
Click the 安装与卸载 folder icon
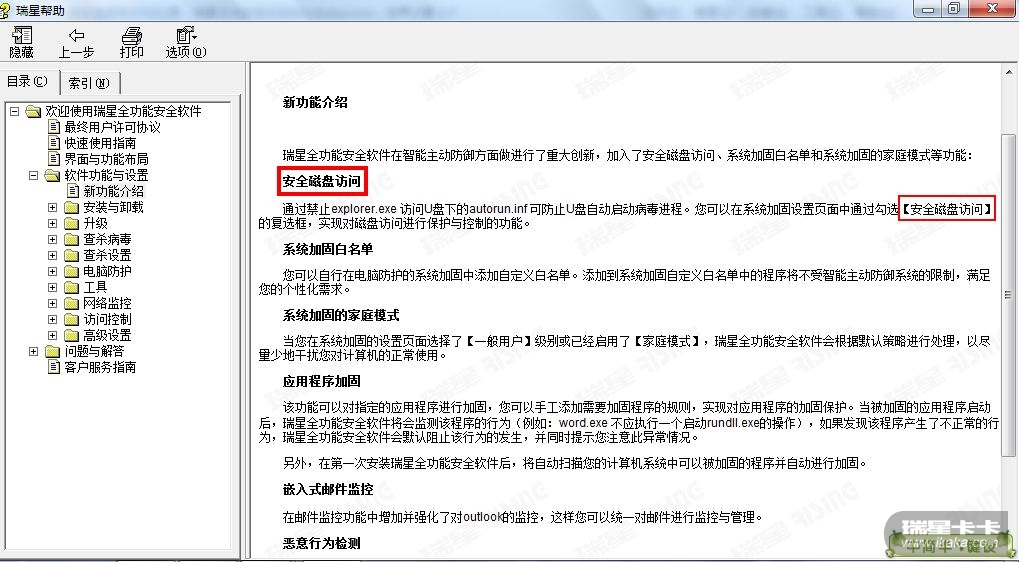pyautogui.click(x=71, y=207)
